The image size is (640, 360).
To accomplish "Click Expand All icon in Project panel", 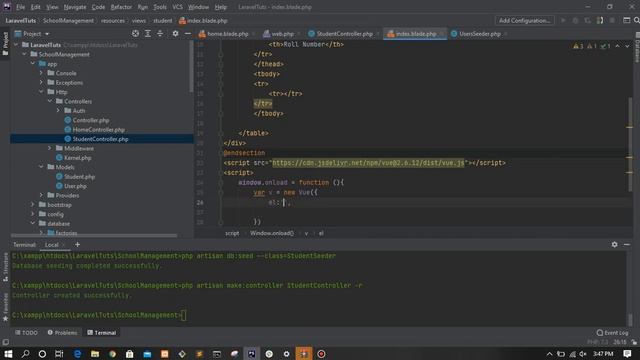I will click(148, 33).
